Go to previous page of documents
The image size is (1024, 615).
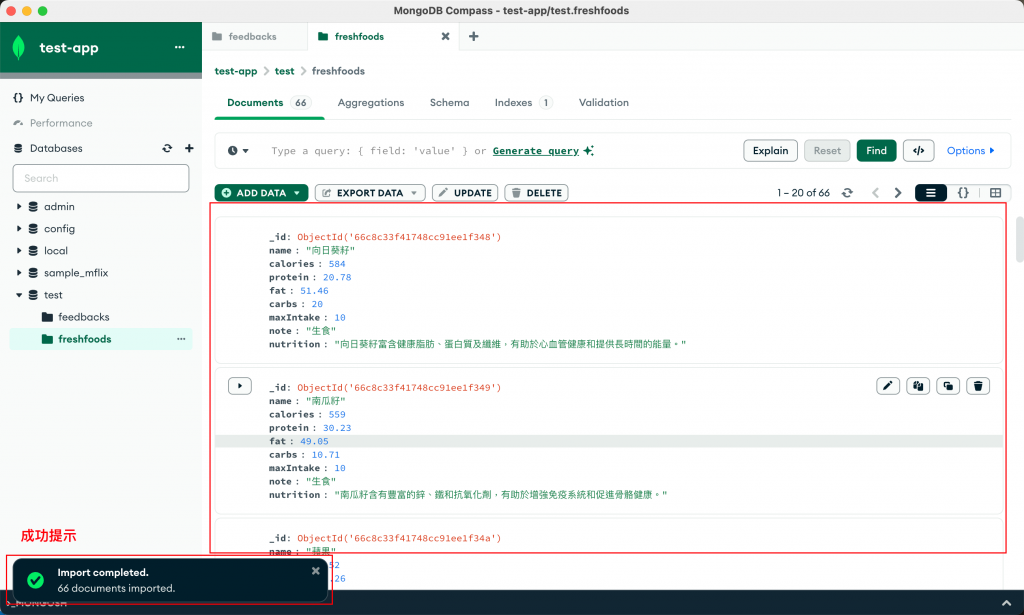(x=876, y=193)
